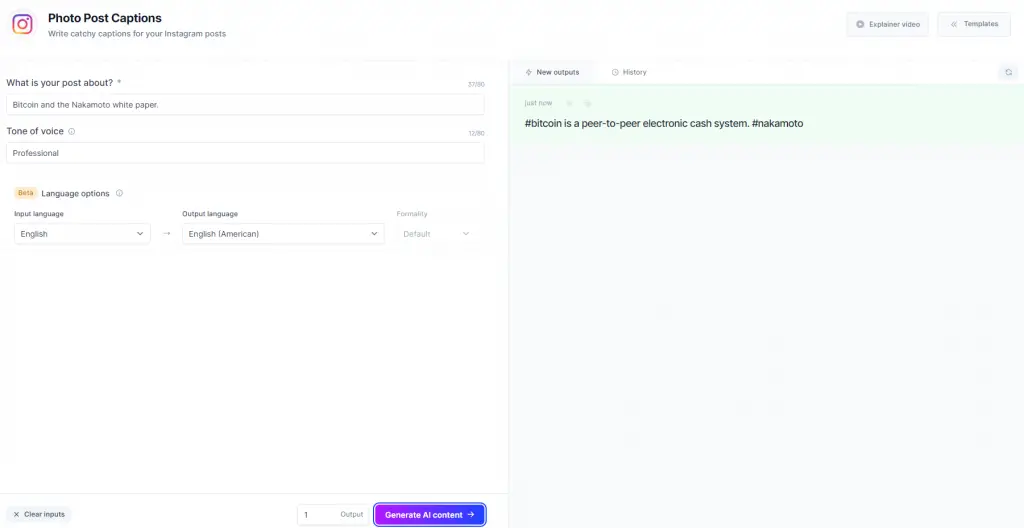Click the Photo Post Captions title
Screen dimensions: 1024x528
[x=104, y=18]
